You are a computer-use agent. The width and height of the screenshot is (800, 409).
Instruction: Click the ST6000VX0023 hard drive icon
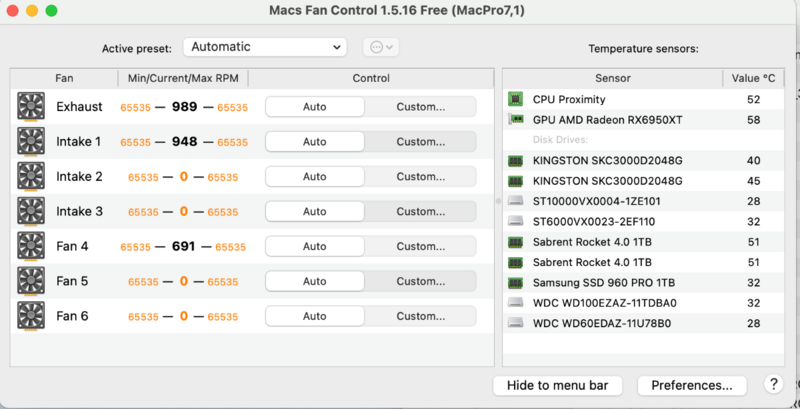[x=516, y=221]
